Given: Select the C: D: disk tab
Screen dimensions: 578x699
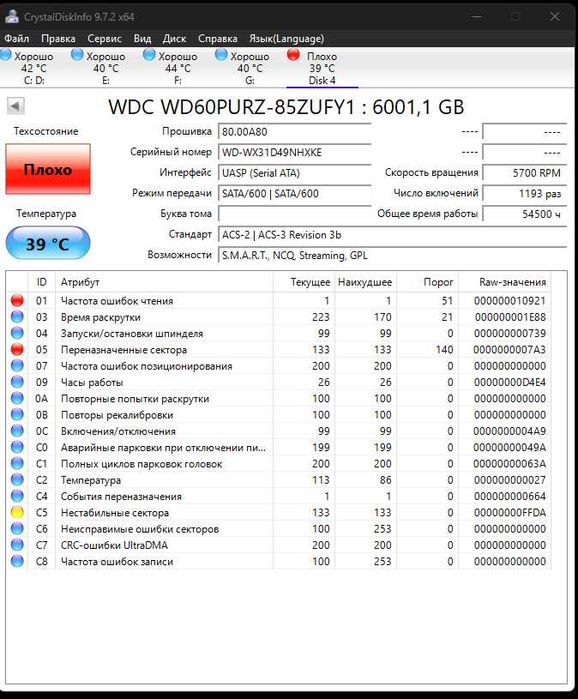Looking at the screenshot, I should click(x=34, y=68).
